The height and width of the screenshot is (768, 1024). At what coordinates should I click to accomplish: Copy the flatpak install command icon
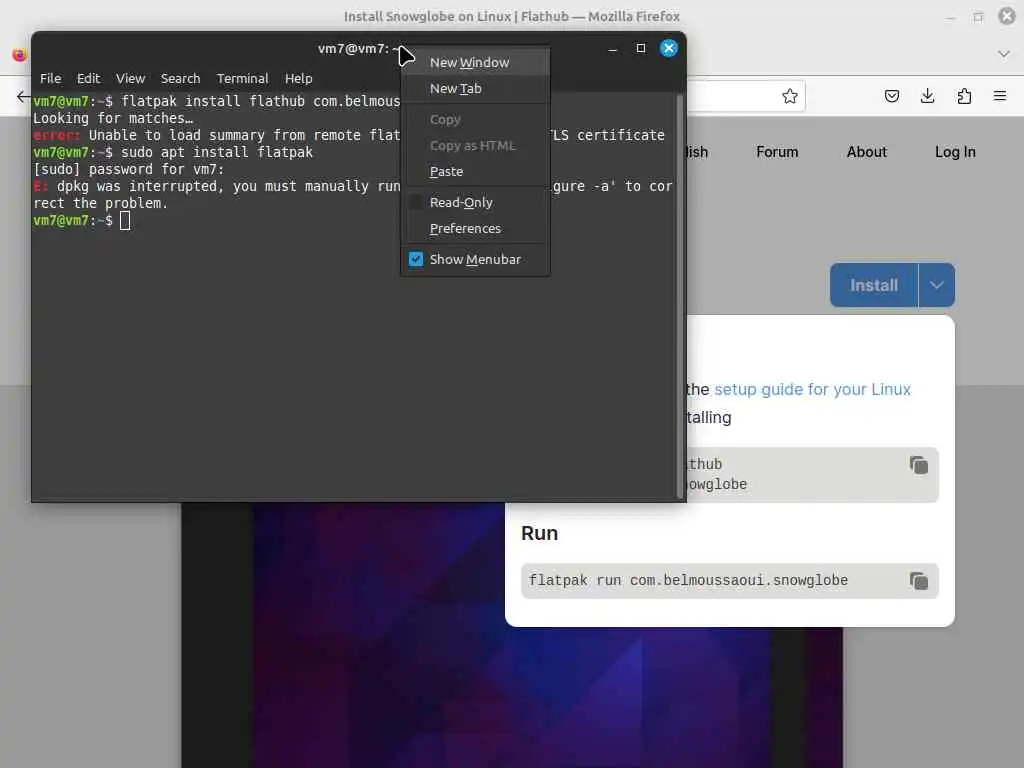pyautogui.click(x=919, y=466)
